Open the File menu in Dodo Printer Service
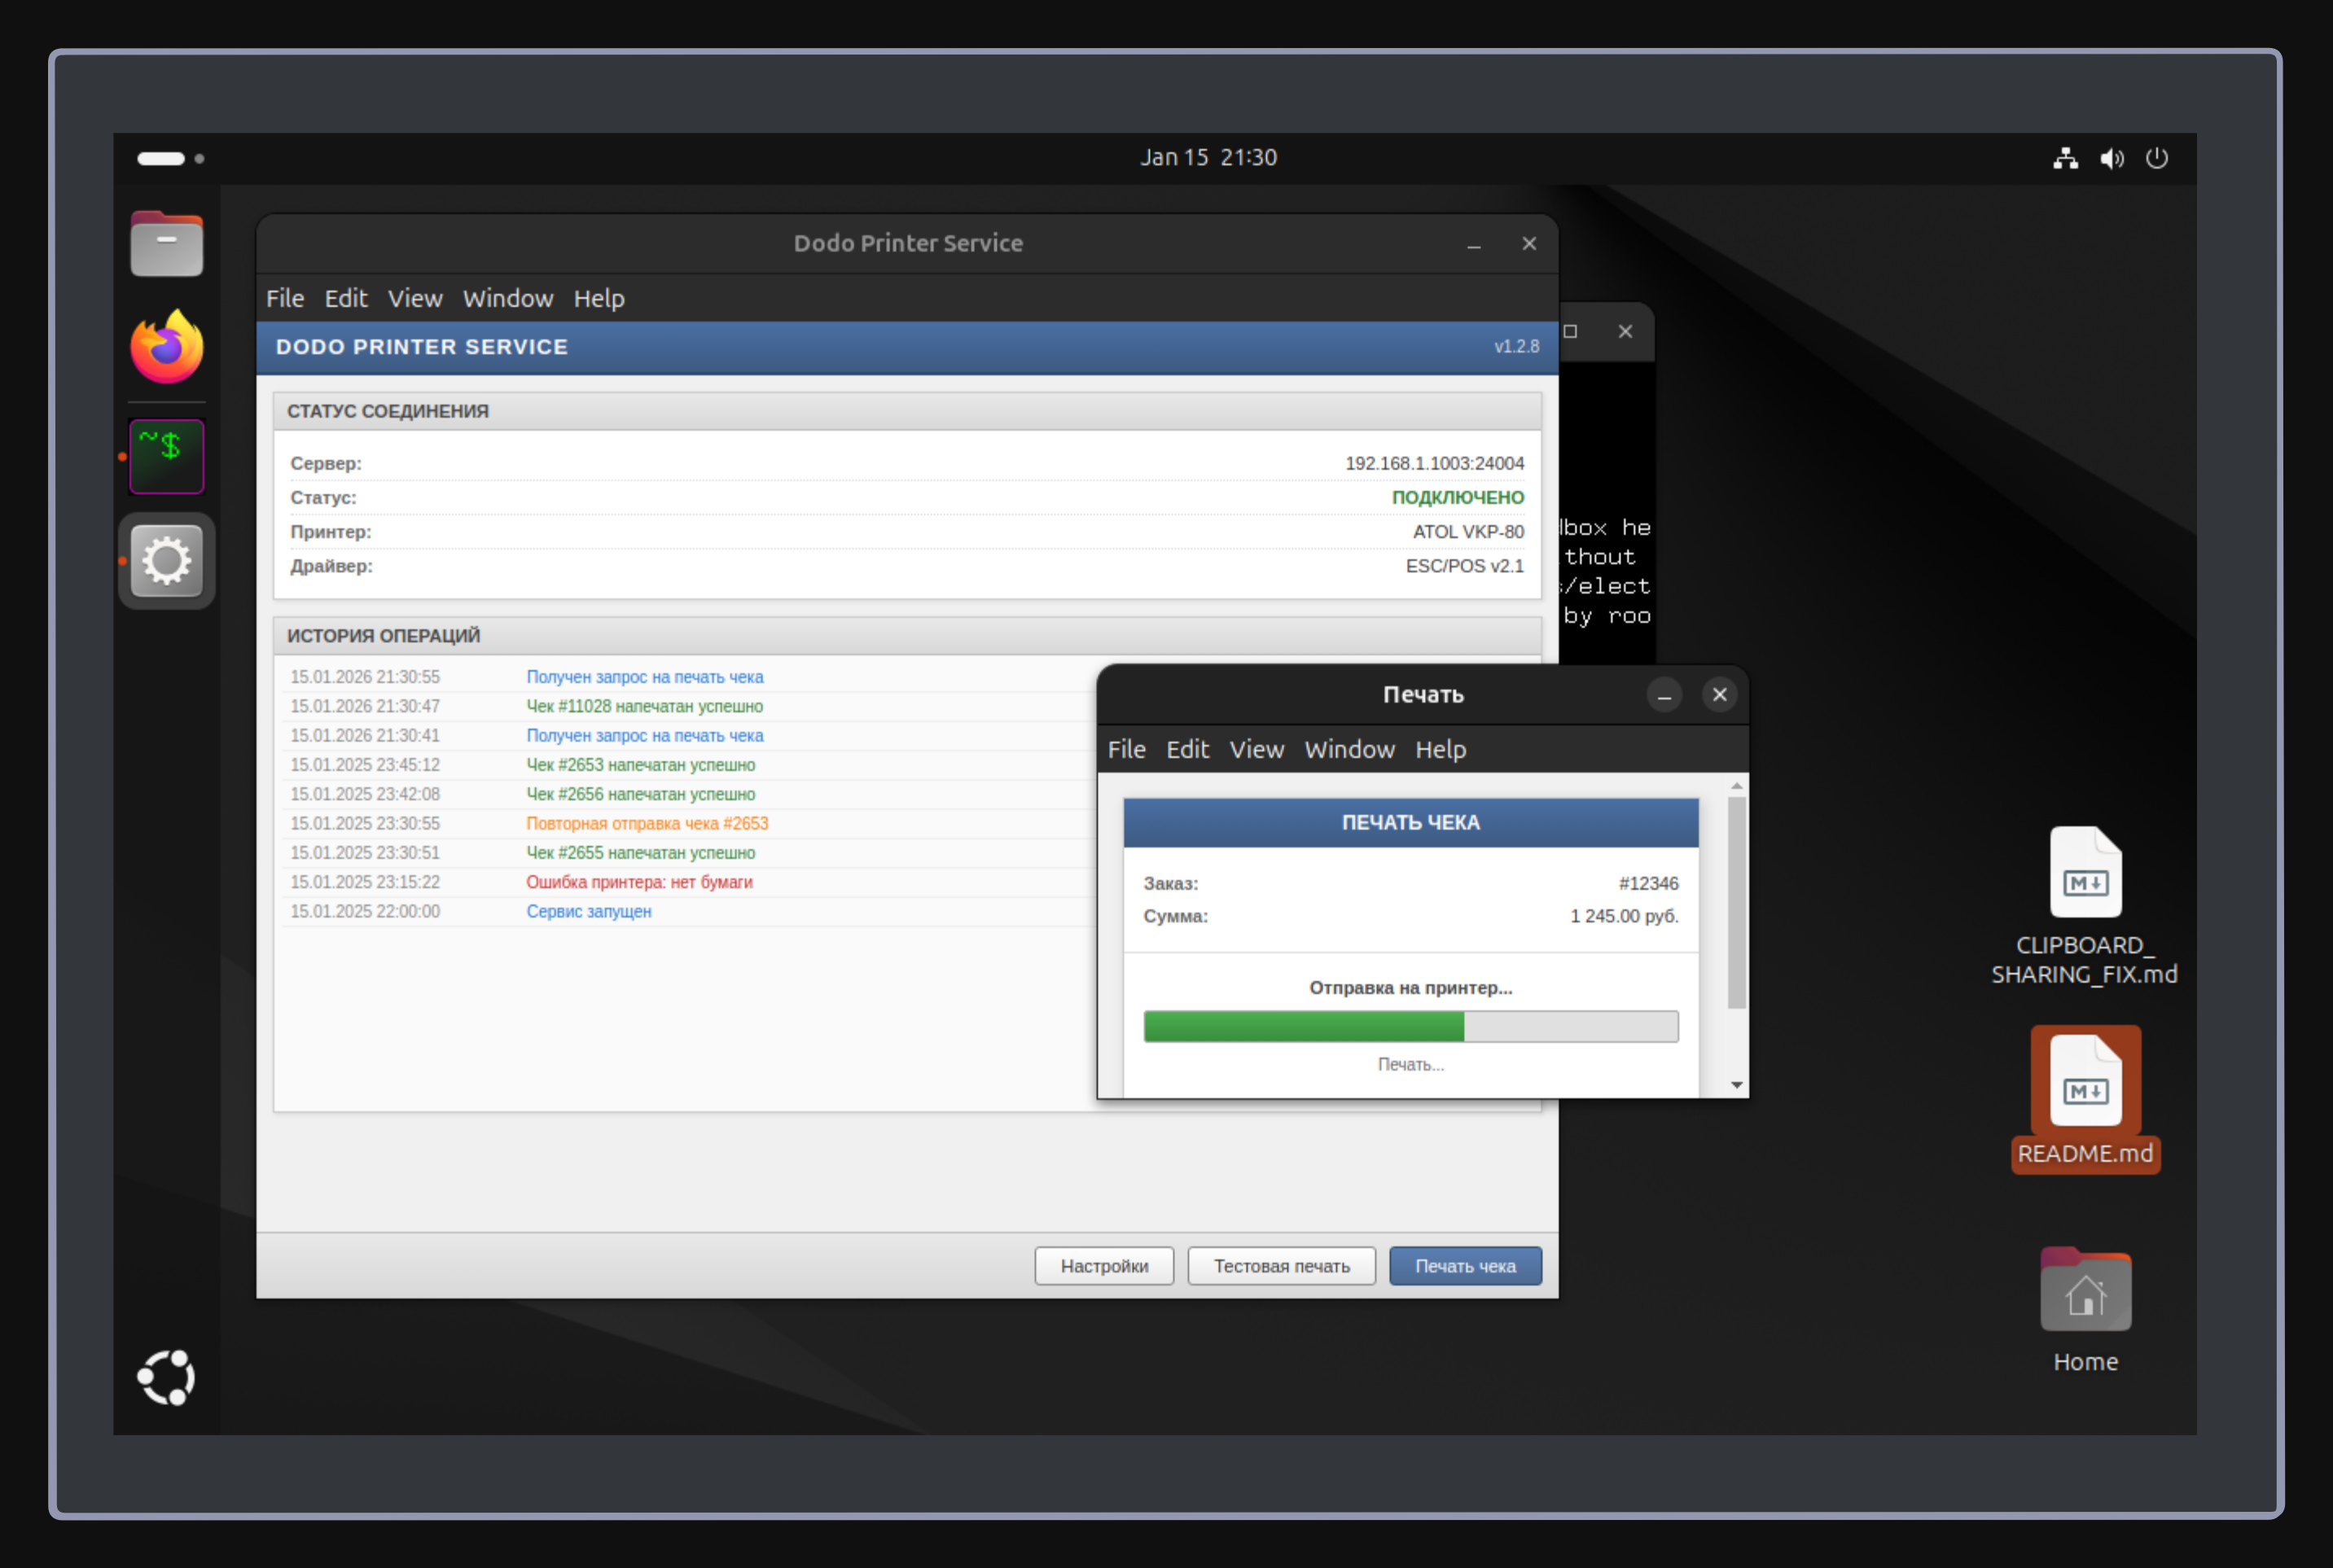 pos(285,298)
